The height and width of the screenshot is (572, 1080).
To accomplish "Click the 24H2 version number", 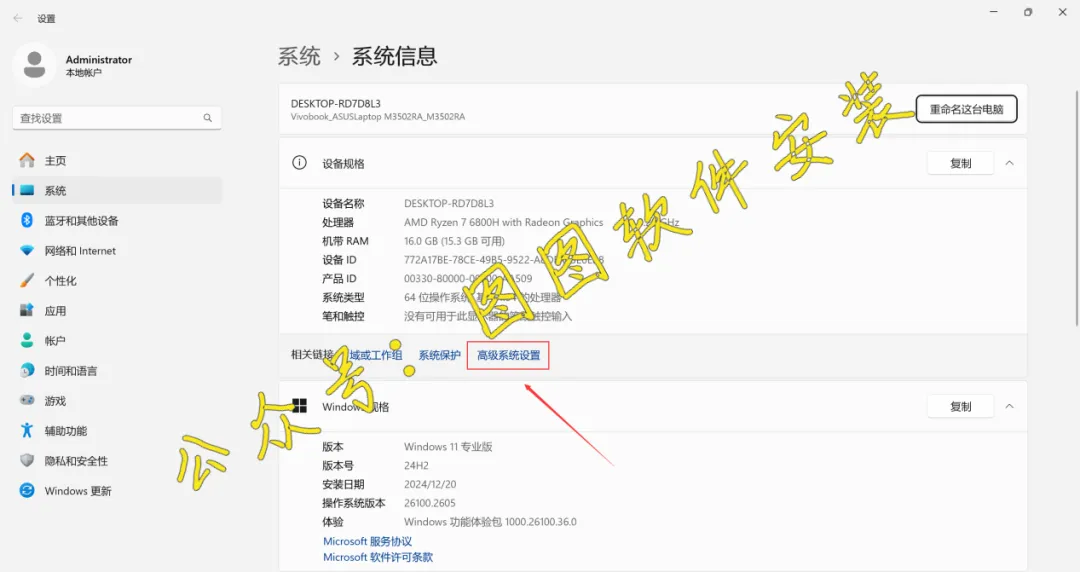I will coord(416,466).
